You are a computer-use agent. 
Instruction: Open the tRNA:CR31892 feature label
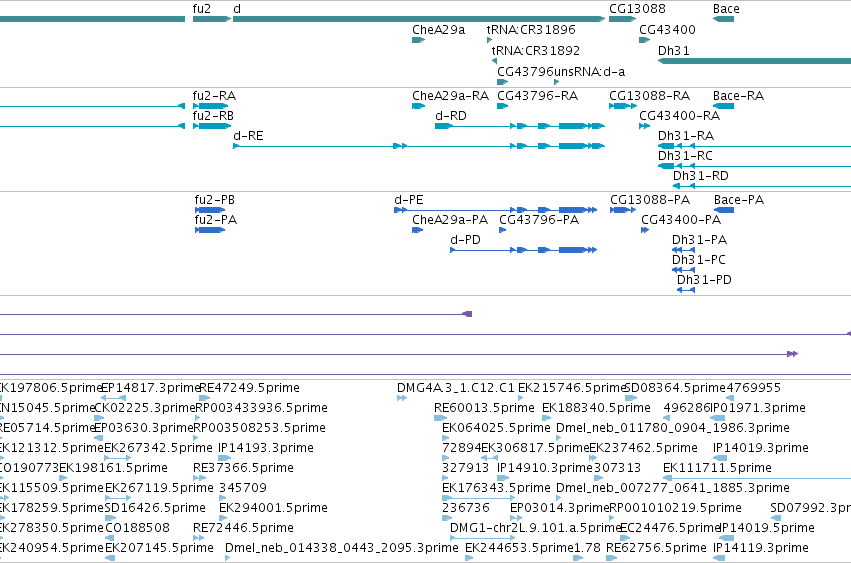[x=536, y=50]
